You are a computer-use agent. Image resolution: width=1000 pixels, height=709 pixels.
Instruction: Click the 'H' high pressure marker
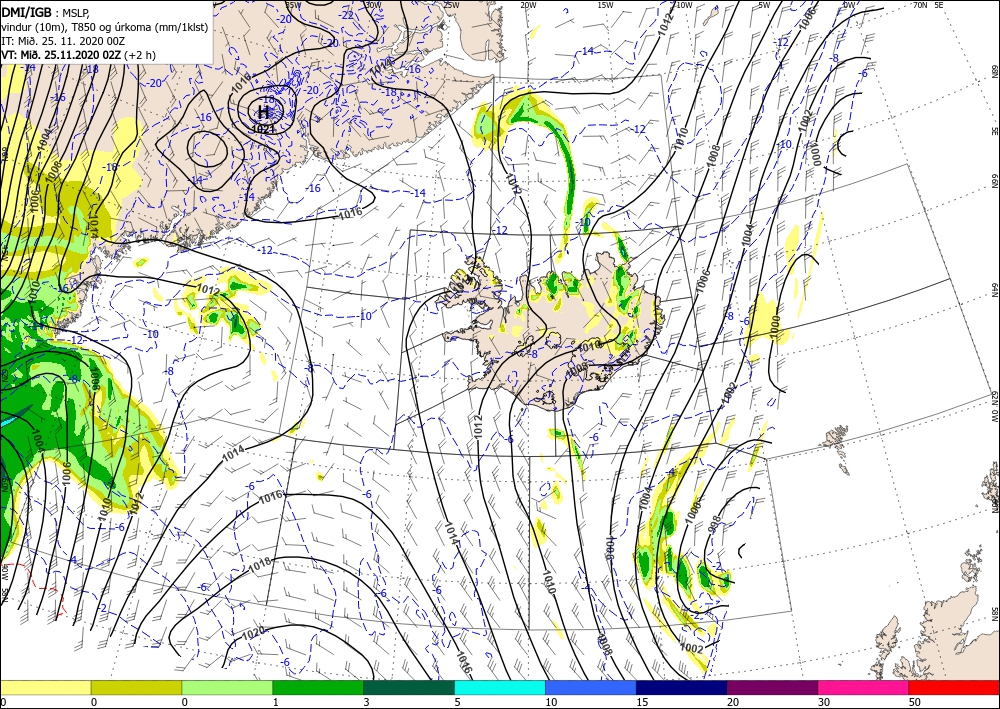[263, 113]
